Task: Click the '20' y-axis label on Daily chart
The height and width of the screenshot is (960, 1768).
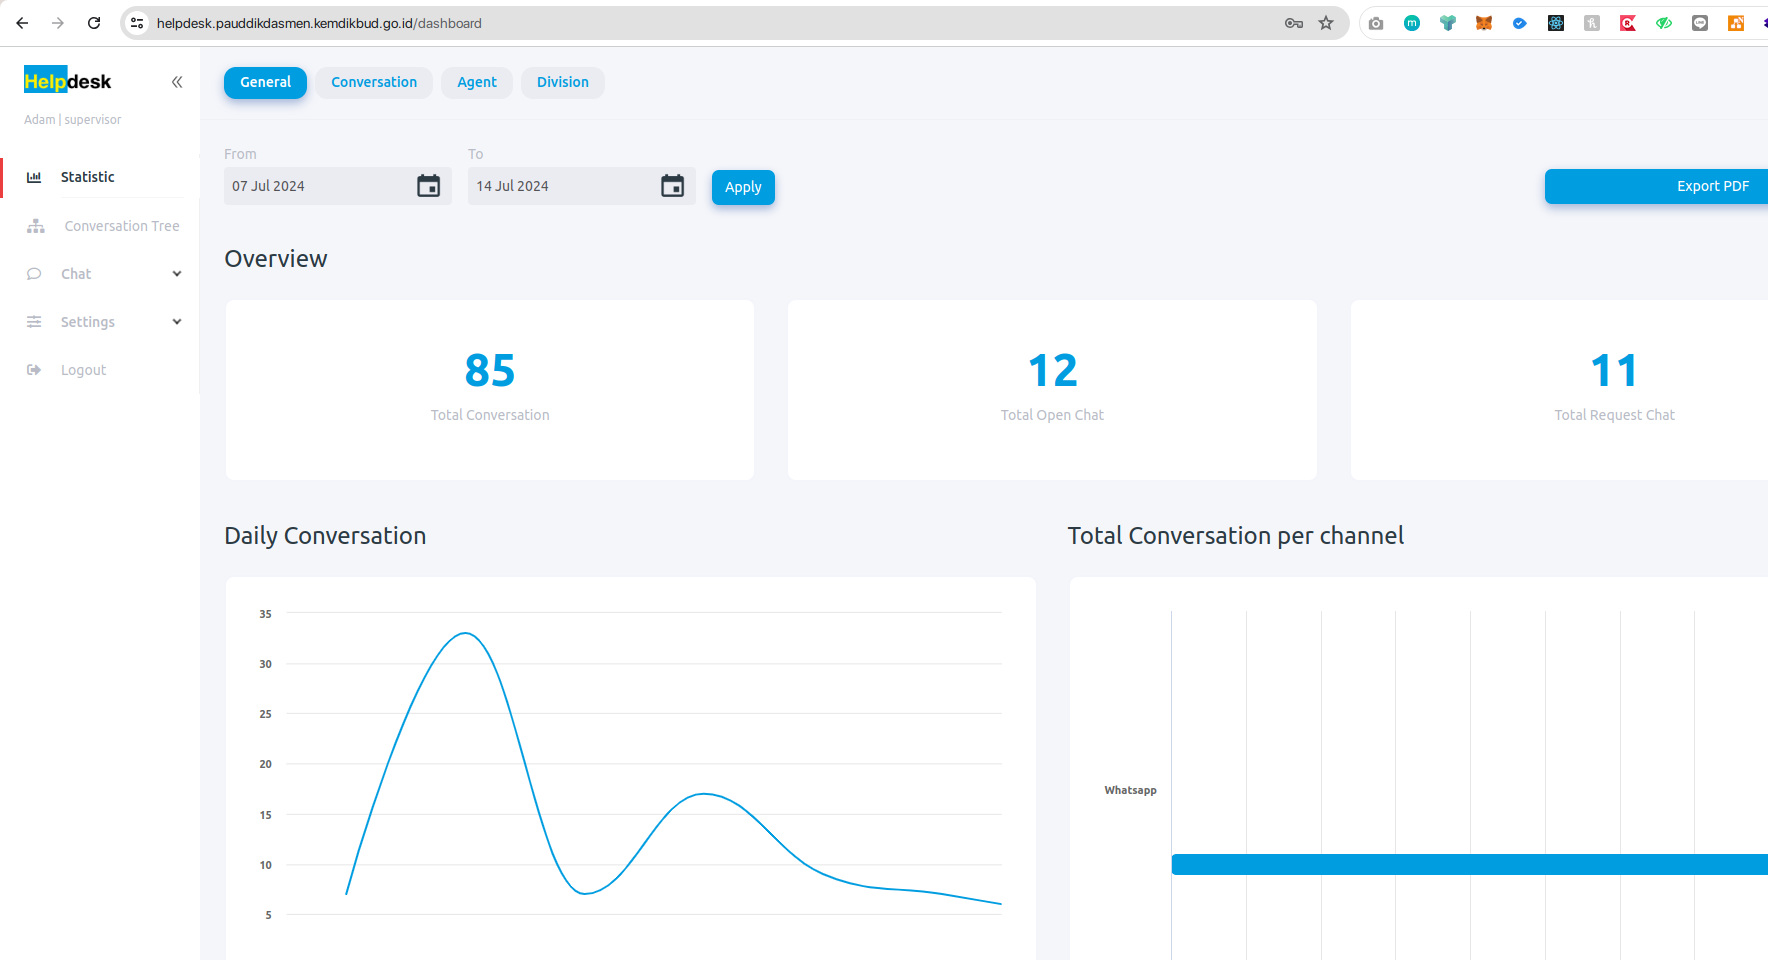Action: (x=265, y=764)
